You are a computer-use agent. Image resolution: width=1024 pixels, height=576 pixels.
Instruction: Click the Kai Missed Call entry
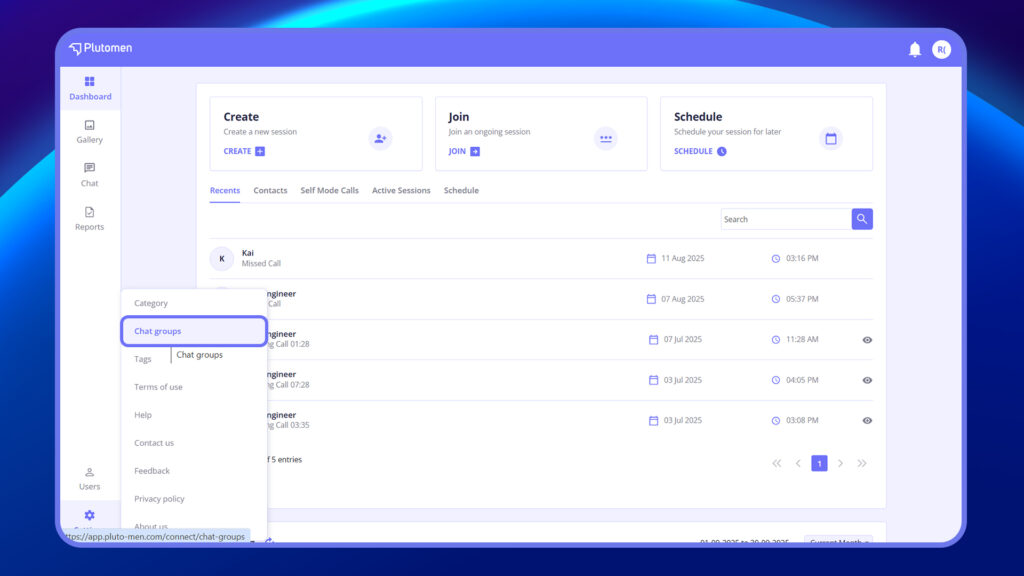tap(541, 259)
